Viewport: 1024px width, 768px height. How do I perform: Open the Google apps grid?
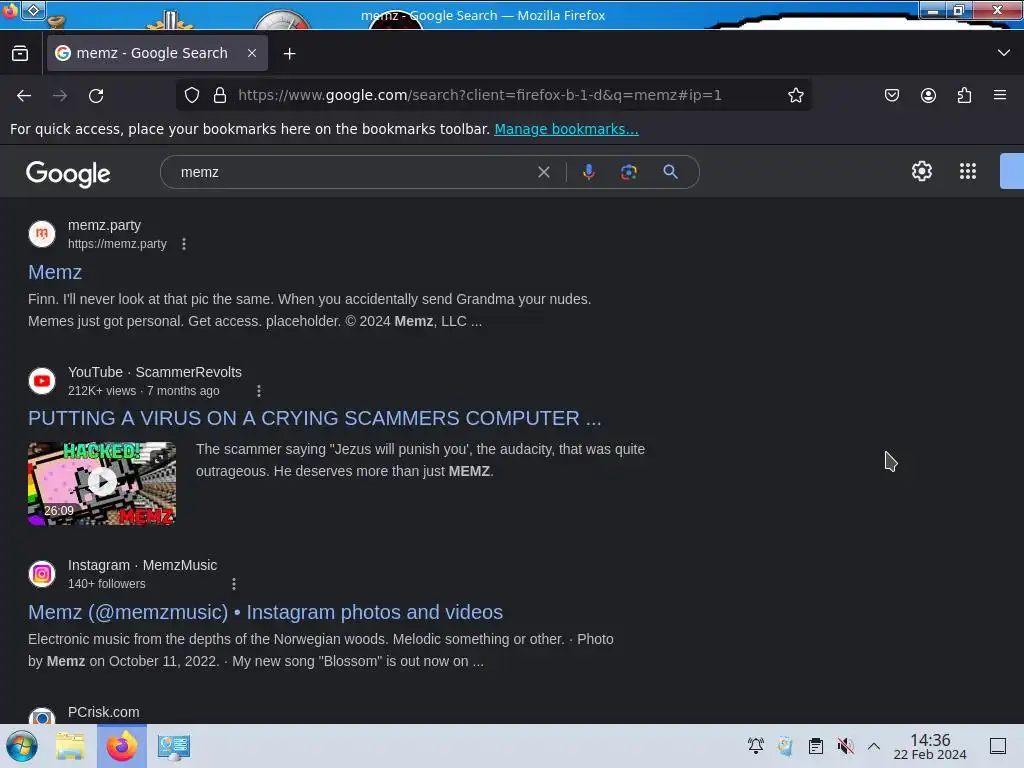pyautogui.click(x=968, y=171)
